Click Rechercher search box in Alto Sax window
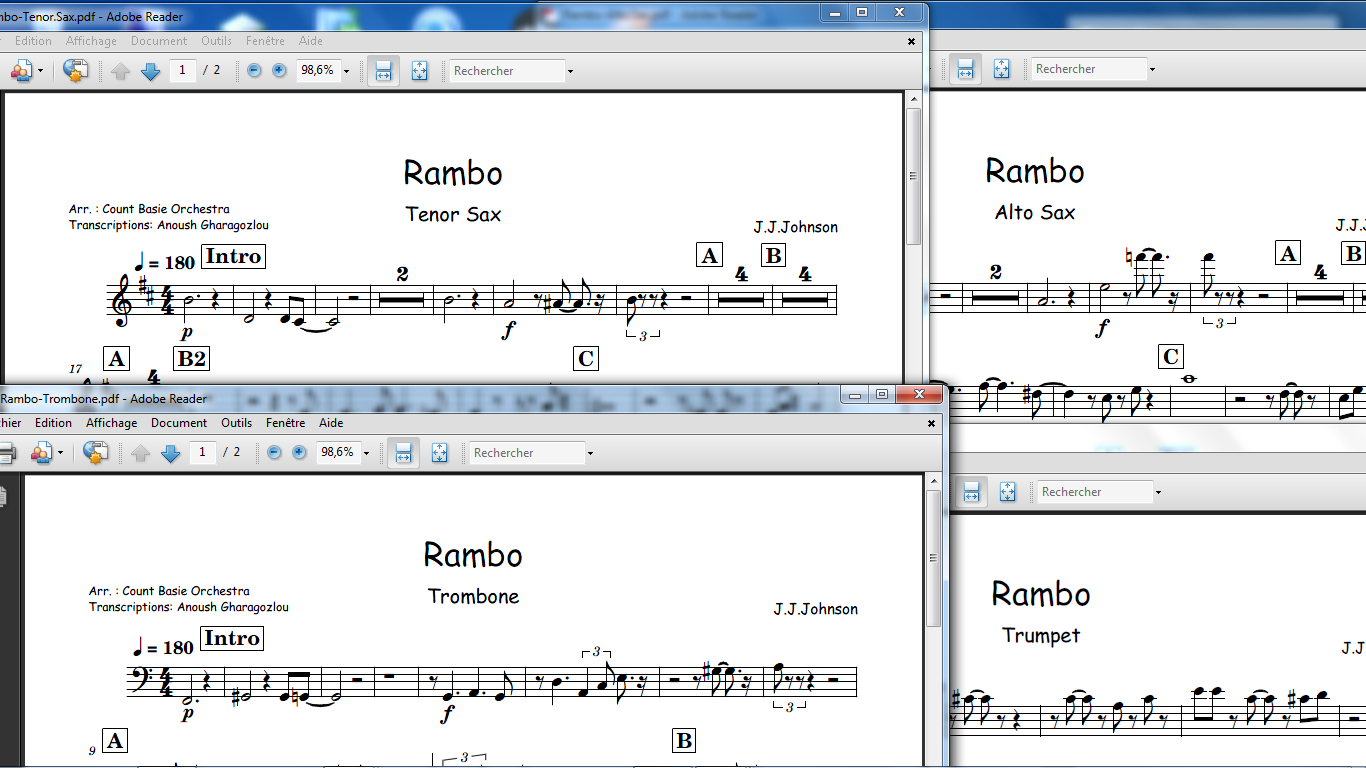The width and height of the screenshot is (1366, 768). [1089, 69]
